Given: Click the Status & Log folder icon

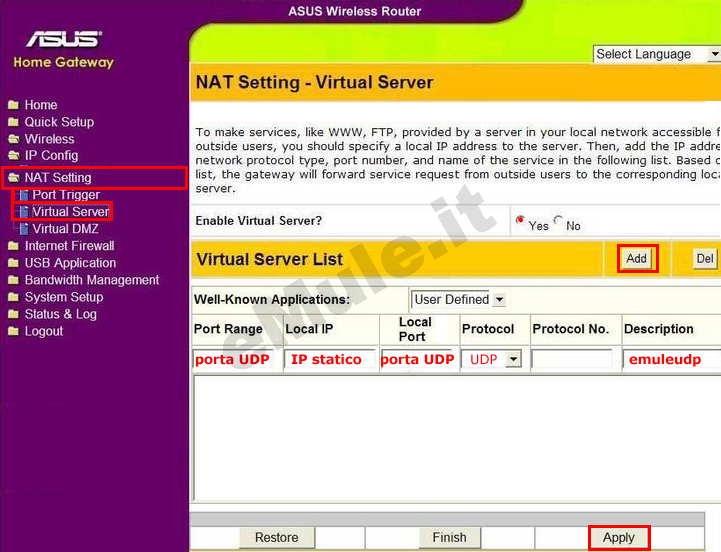Looking at the screenshot, I should pos(13,314).
